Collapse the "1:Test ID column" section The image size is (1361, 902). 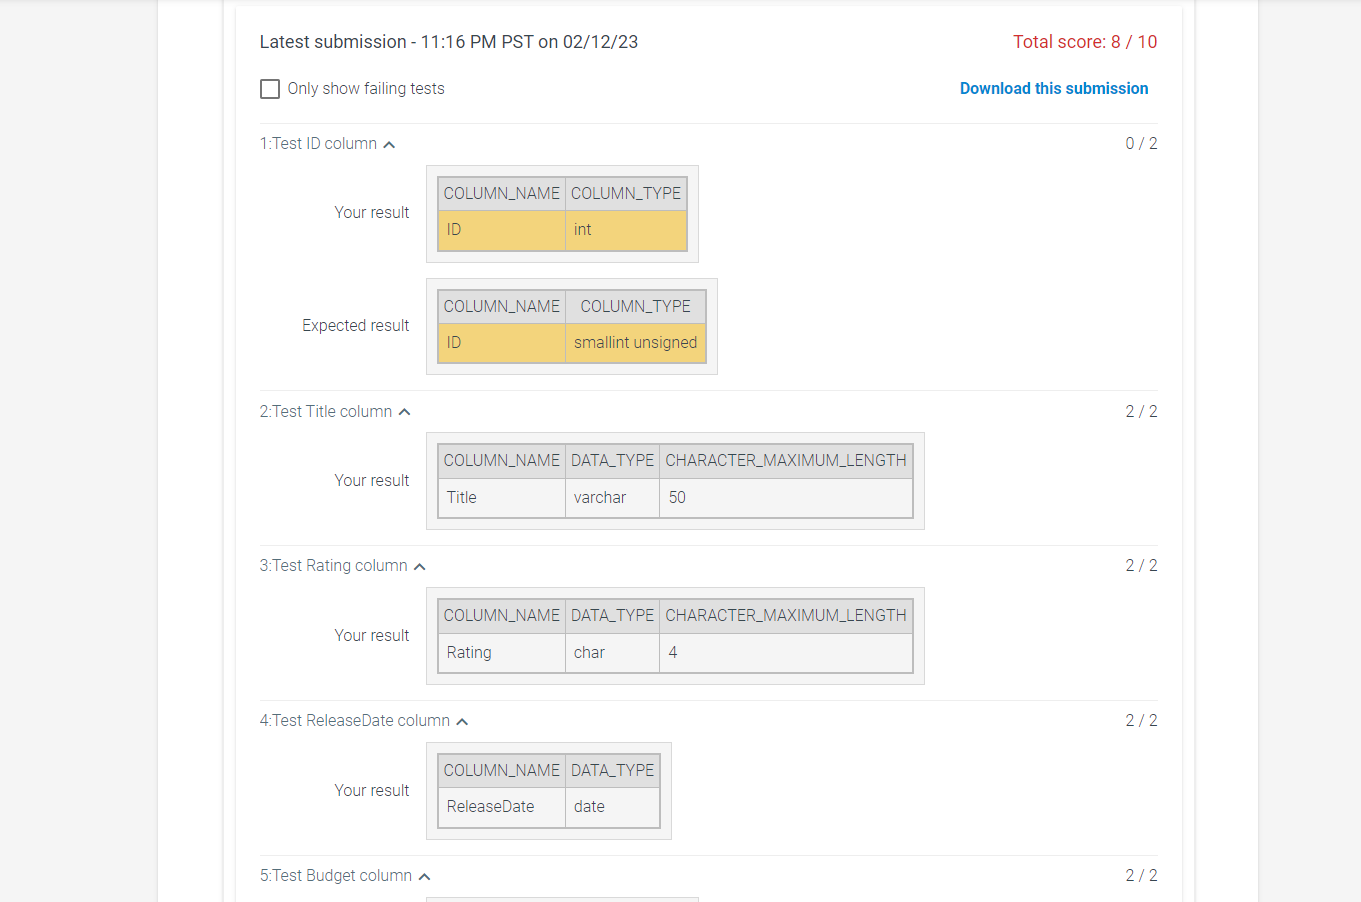coord(389,143)
